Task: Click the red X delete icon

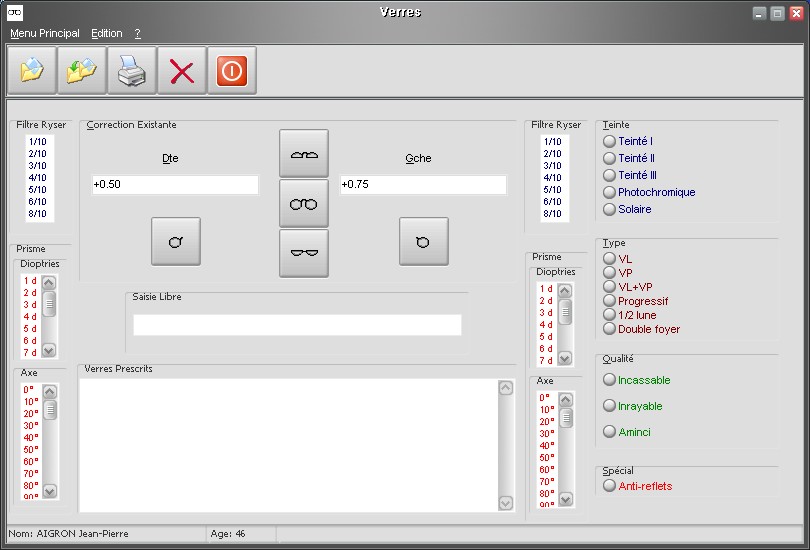Action: coord(182,70)
